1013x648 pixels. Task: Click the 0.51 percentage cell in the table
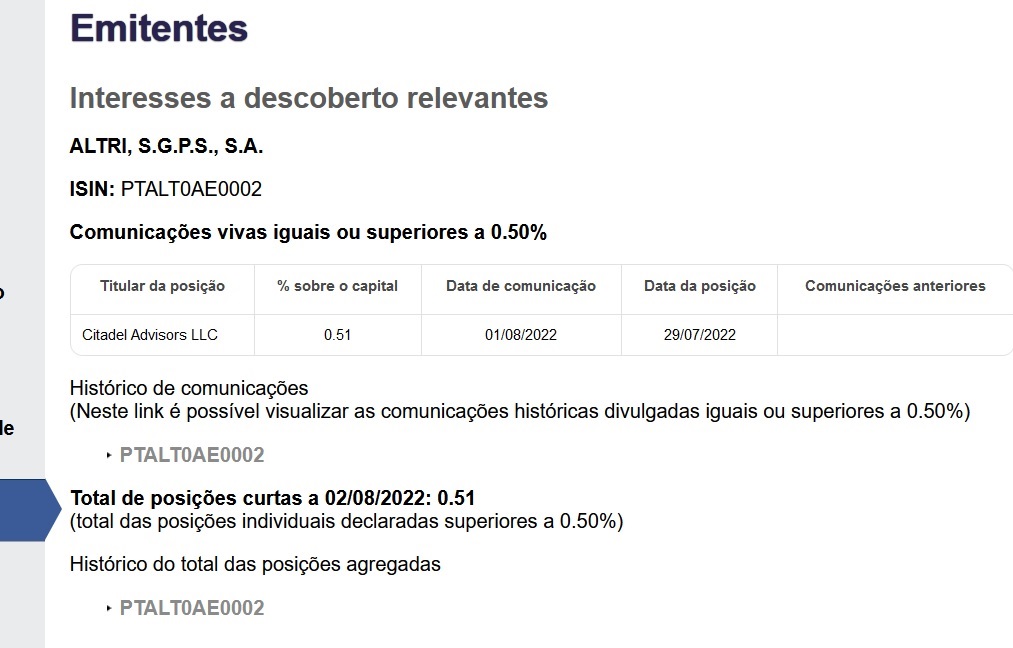(337, 335)
